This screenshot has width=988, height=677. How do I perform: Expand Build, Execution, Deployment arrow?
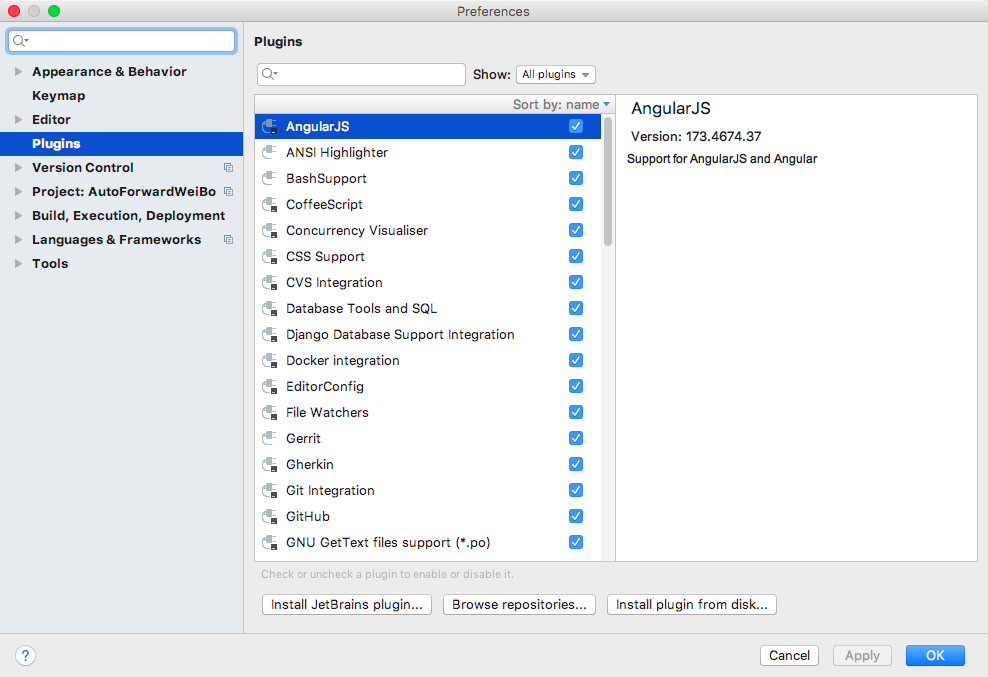pyautogui.click(x=18, y=216)
